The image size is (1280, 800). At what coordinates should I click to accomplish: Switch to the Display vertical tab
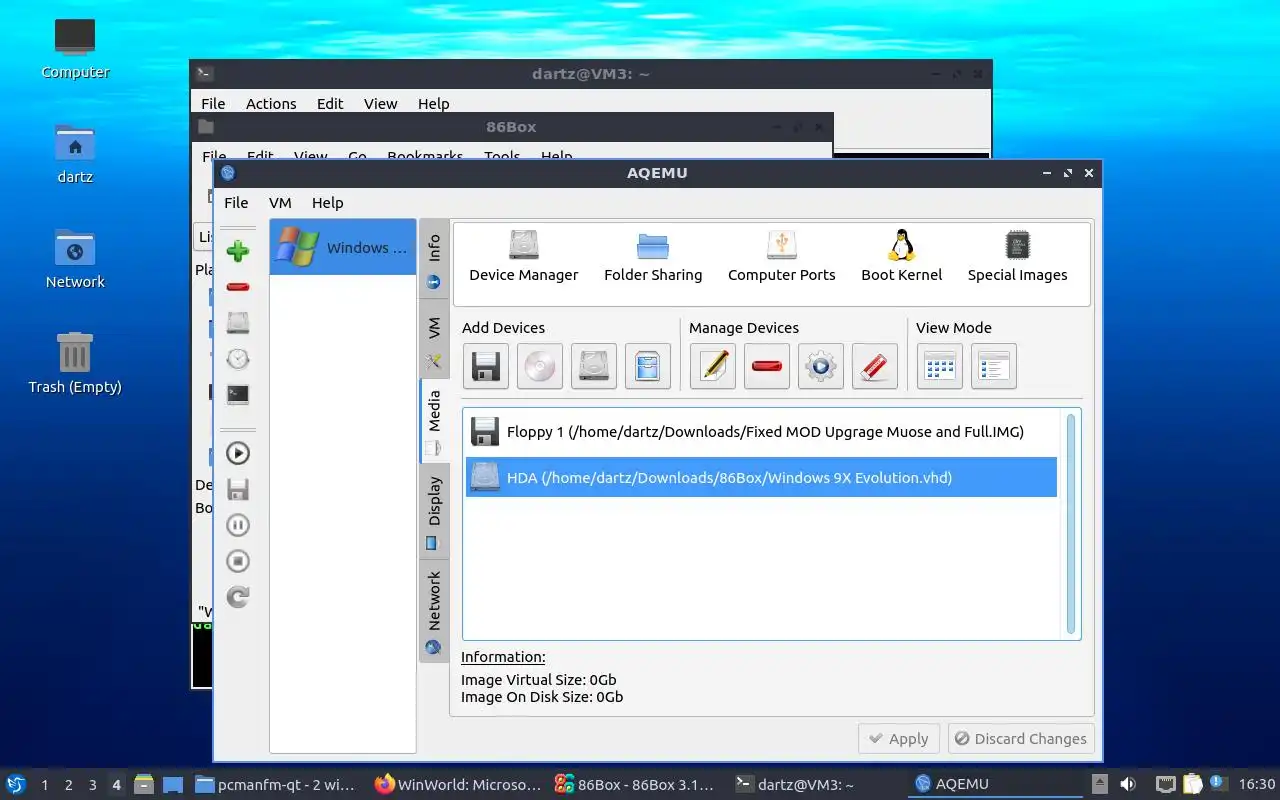pyautogui.click(x=434, y=512)
